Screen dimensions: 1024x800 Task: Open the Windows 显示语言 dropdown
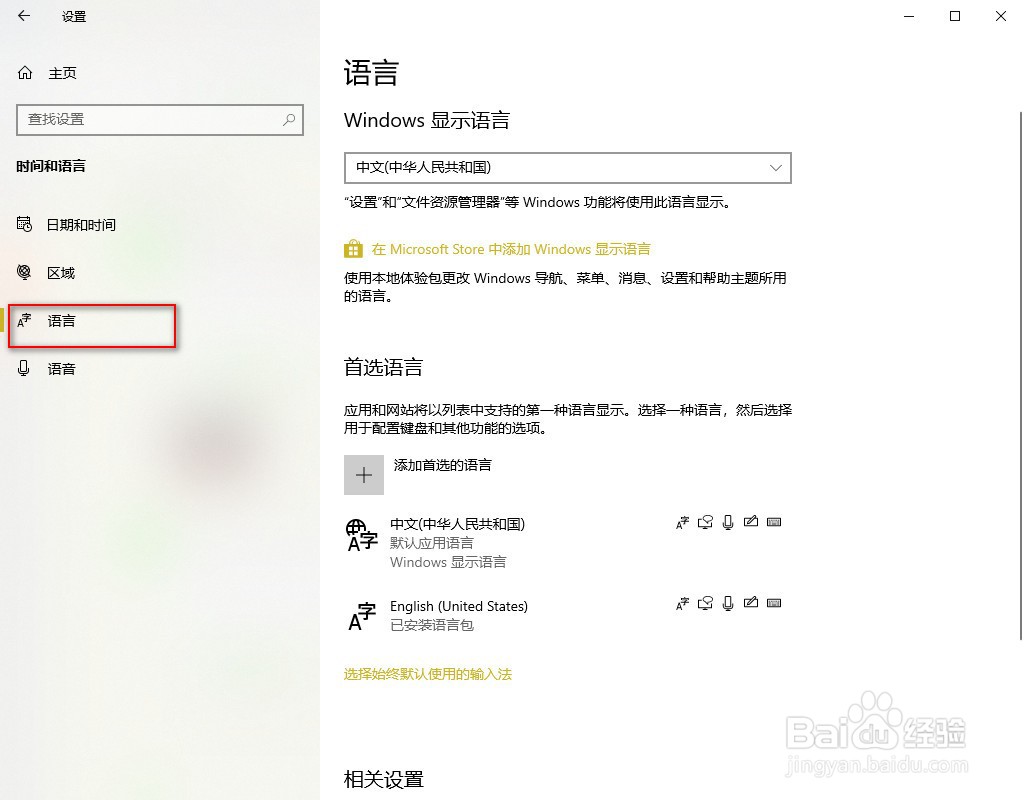click(x=568, y=168)
